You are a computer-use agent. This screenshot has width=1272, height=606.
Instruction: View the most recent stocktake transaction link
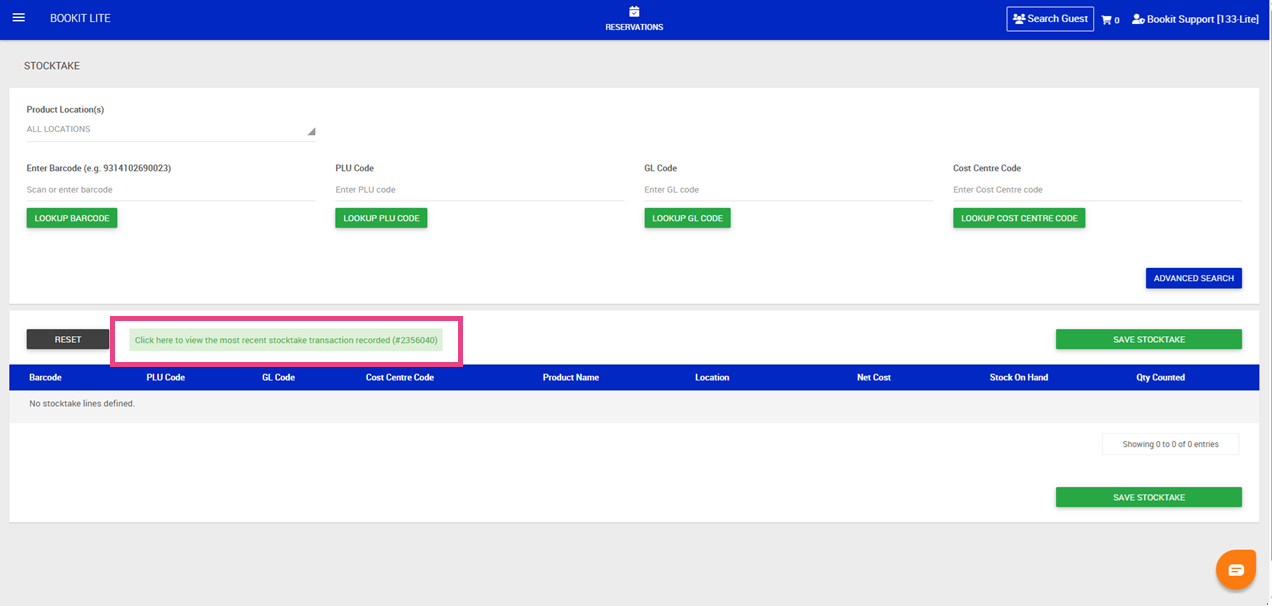click(286, 340)
